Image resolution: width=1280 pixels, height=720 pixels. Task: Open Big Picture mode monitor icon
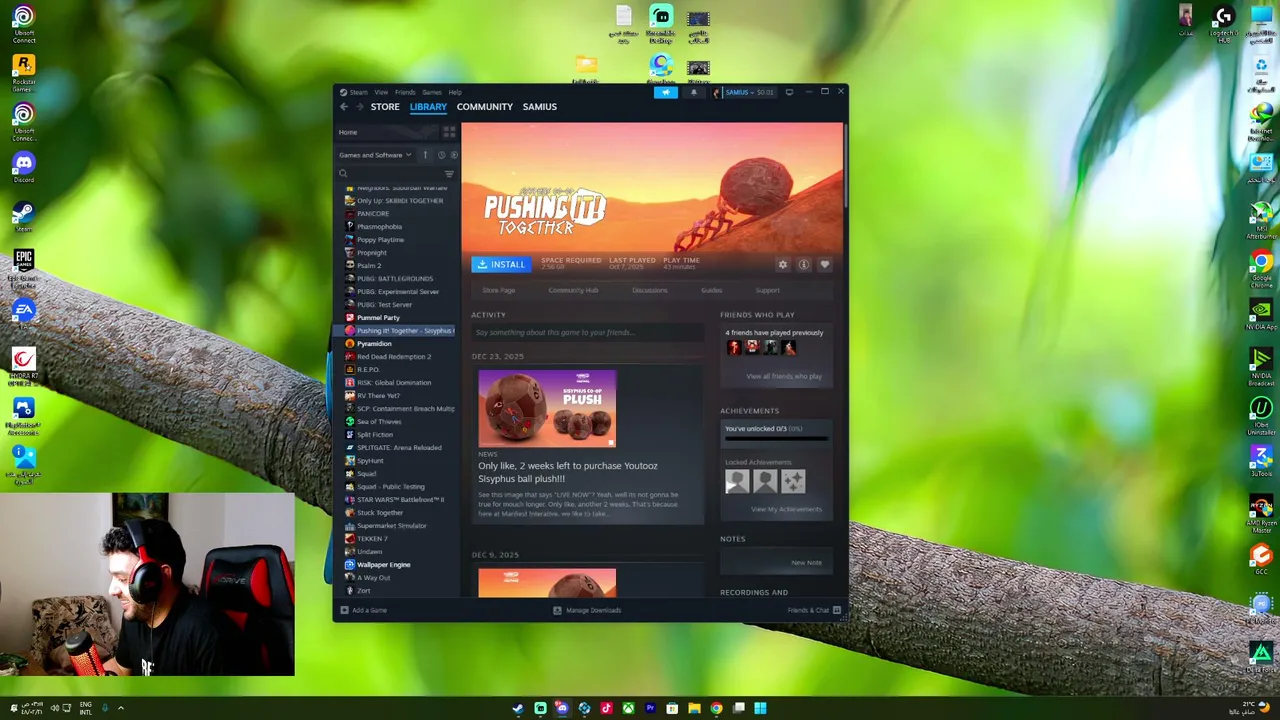pyautogui.click(x=789, y=92)
